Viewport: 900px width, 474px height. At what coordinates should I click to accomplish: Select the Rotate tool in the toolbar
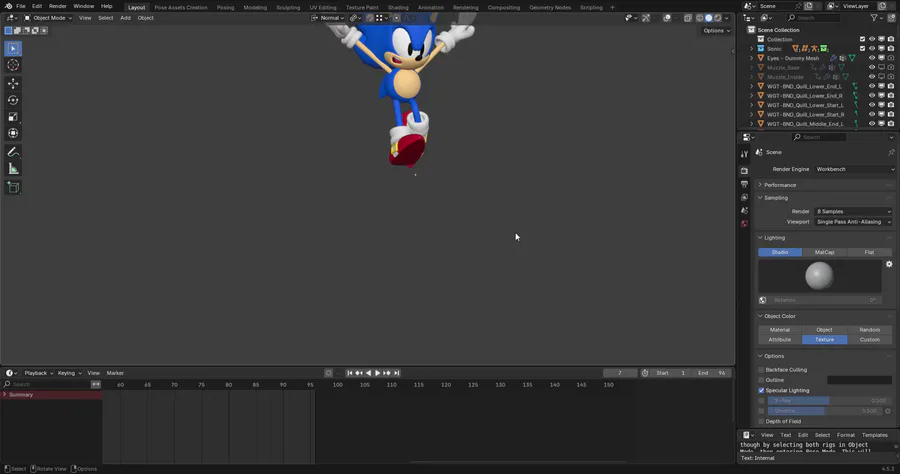pos(13,100)
